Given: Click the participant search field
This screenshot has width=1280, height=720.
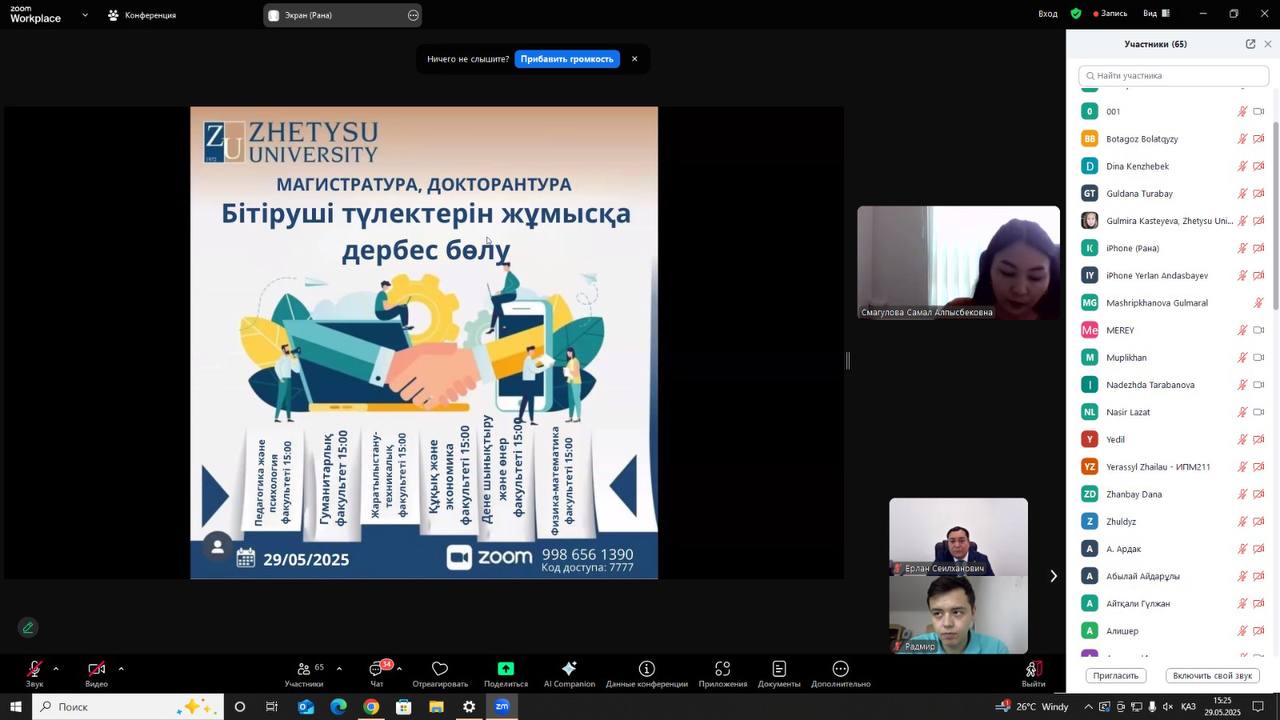Looking at the screenshot, I should (x=1174, y=75).
